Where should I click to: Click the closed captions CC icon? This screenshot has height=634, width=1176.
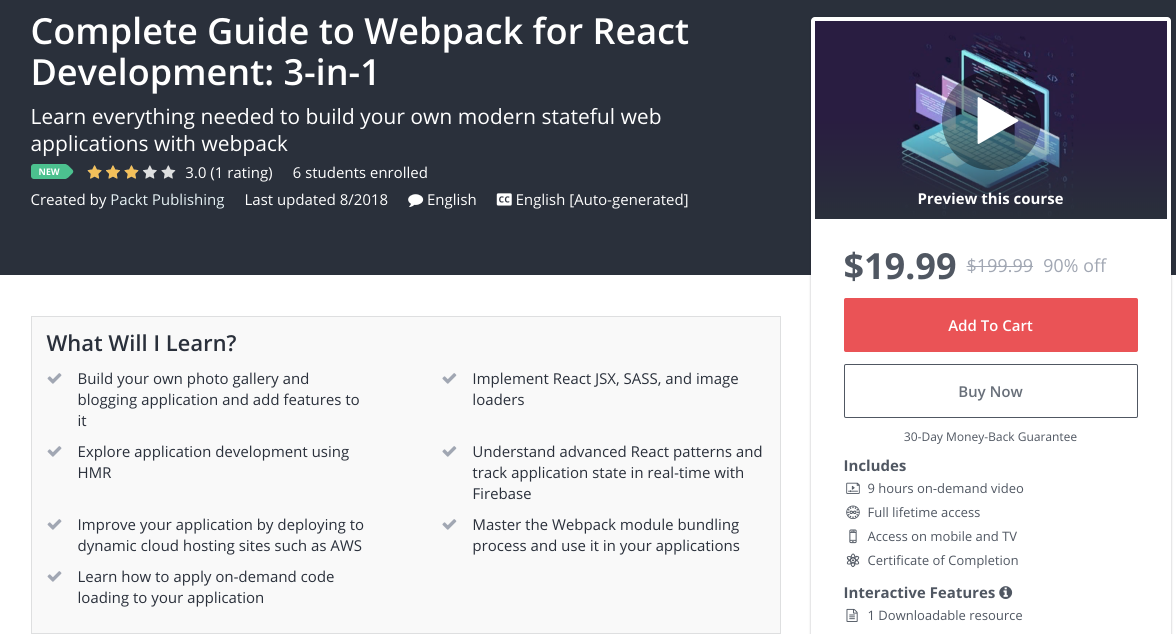pos(504,199)
